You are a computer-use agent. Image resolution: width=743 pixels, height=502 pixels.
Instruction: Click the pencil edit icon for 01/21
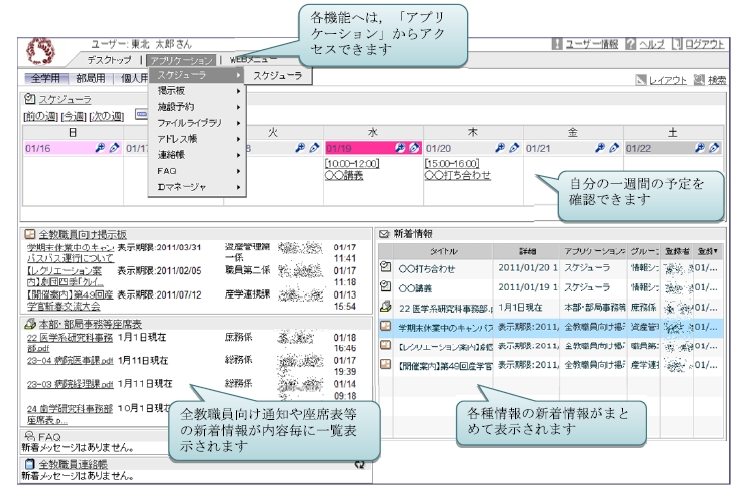615,148
